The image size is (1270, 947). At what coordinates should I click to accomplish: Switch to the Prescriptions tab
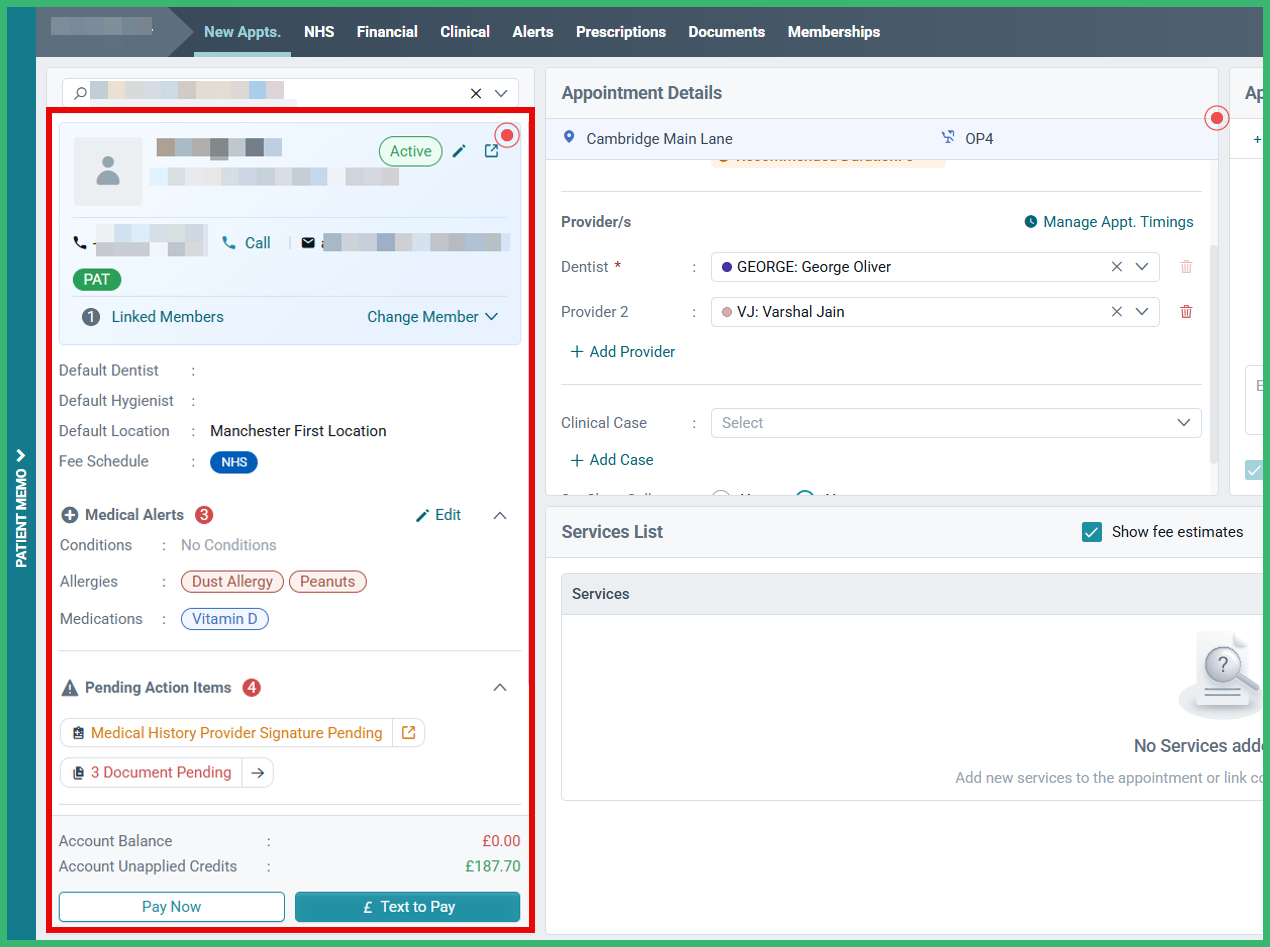[621, 31]
